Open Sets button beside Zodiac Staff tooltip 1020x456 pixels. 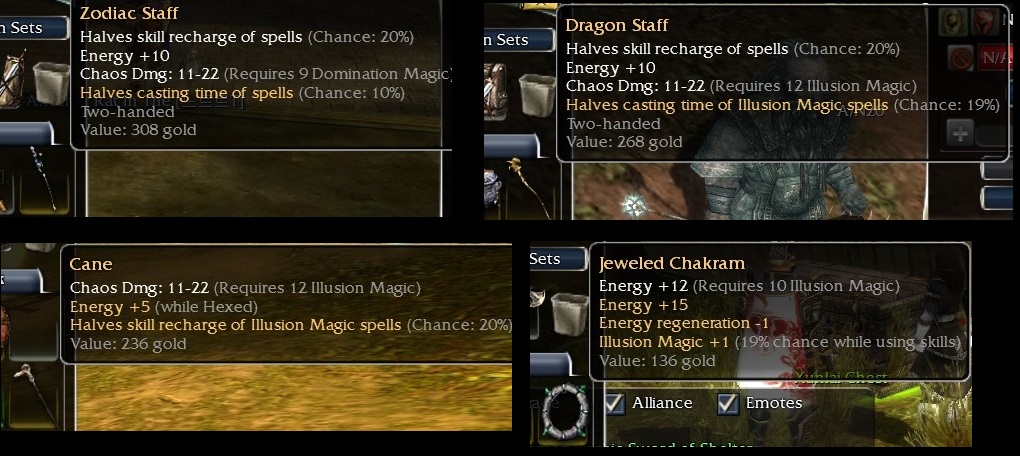[x=34, y=28]
